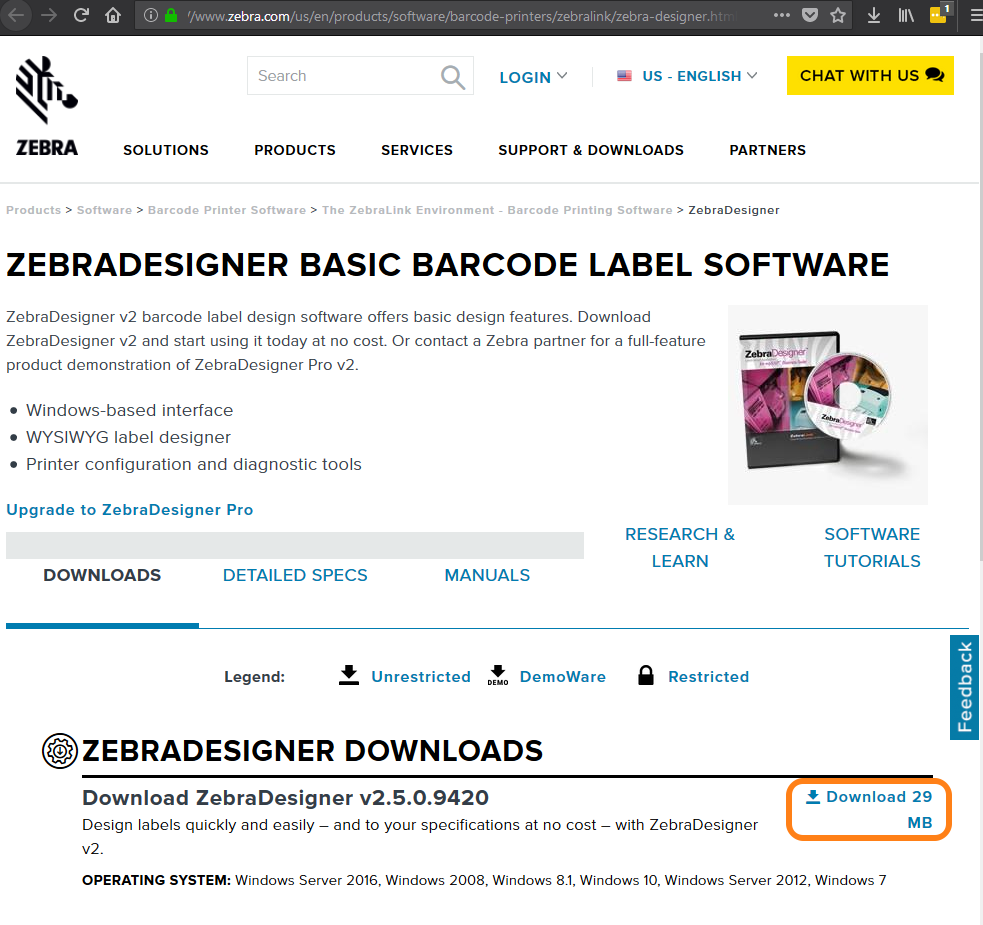Click into the Search input field
This screenshot has height=925, width=983.
[340, 76]
